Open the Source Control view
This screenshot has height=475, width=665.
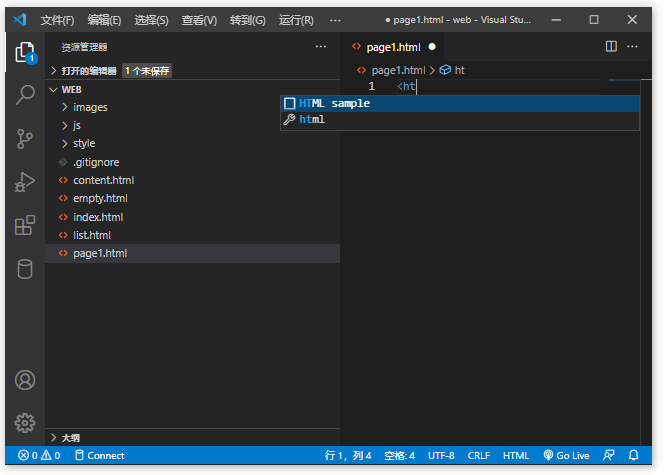coord(25,139)
